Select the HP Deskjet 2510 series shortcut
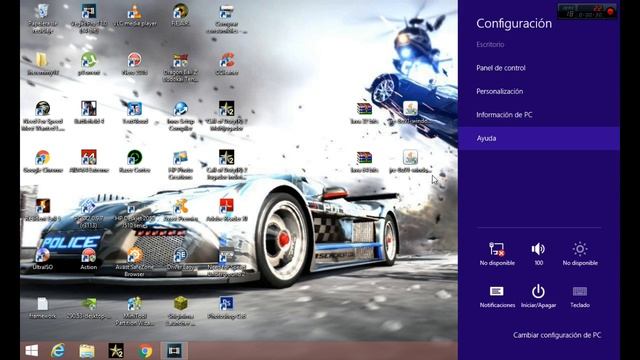This screenshot has height=360, width=640. [134, 213]
